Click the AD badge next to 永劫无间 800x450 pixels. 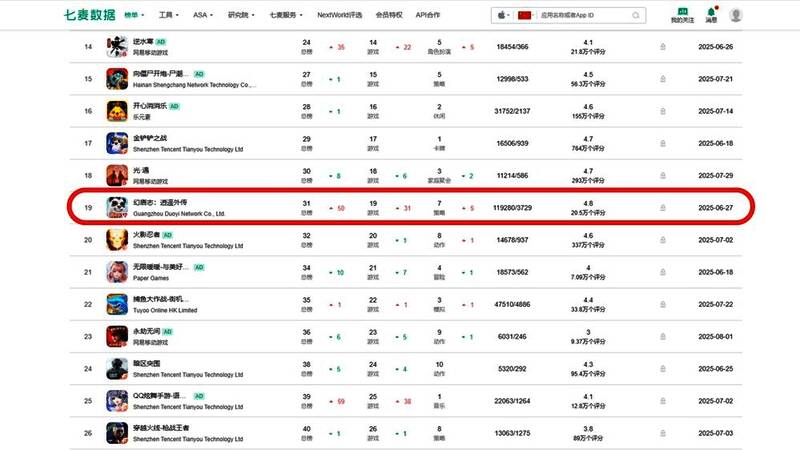[x=167, y=332]
